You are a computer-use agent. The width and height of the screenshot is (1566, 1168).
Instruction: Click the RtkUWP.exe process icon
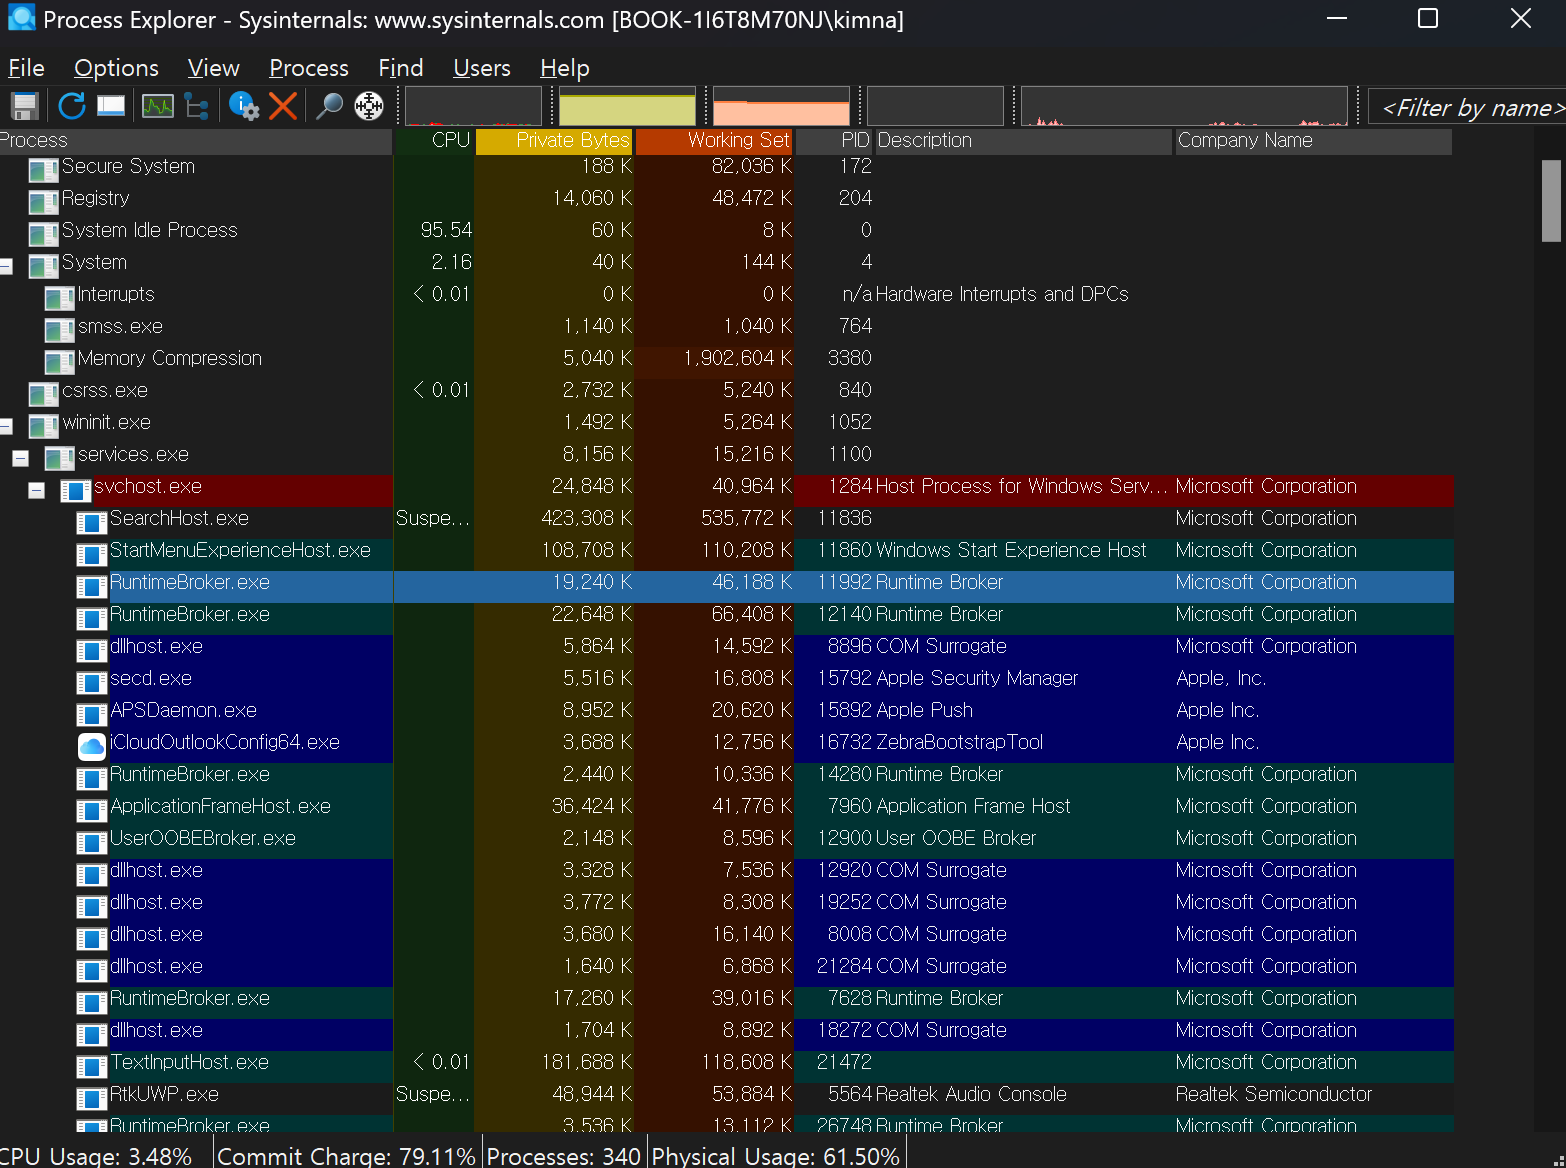pos(92,1098)
